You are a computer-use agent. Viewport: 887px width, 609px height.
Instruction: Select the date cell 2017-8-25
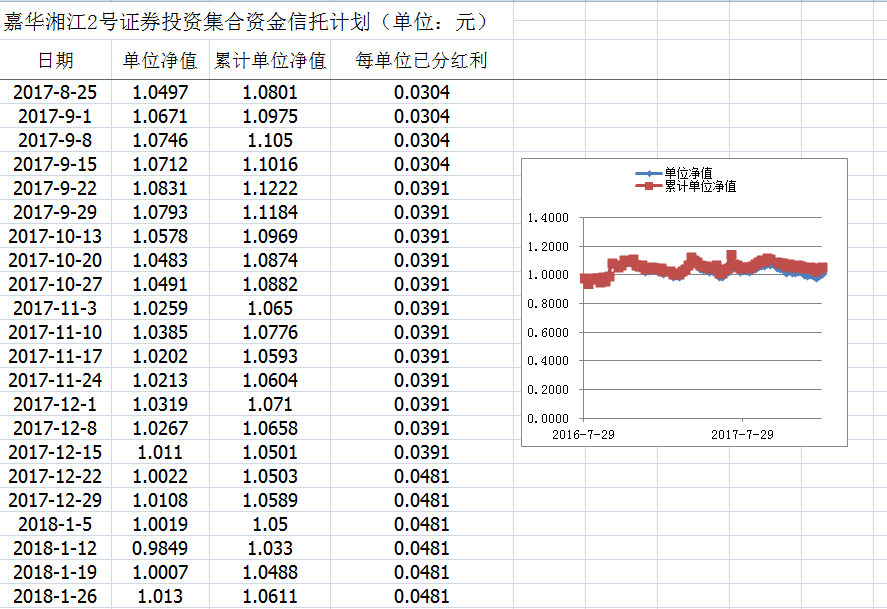pos(55,92)
